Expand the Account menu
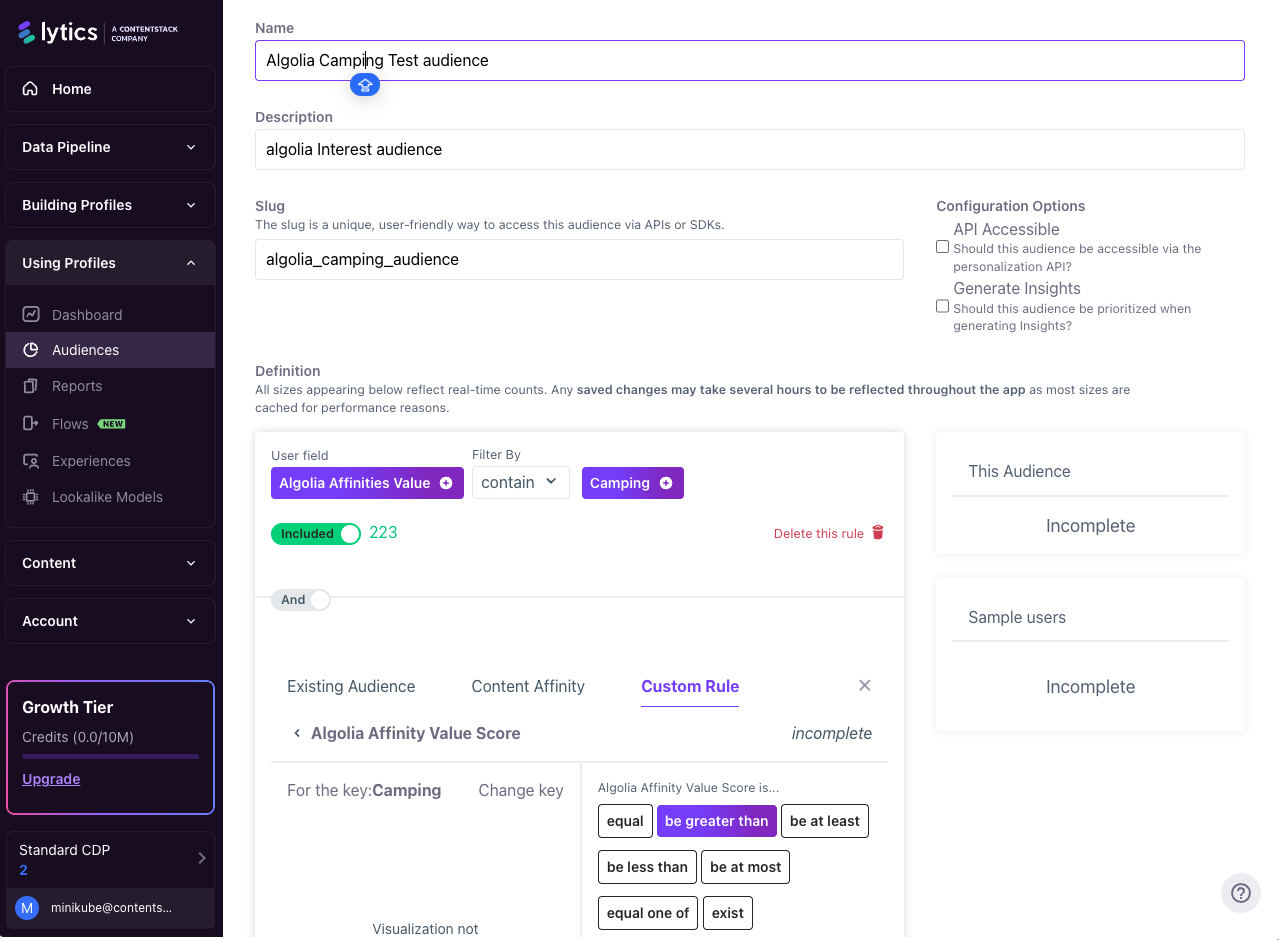1279x940 pixels. click(110, 621)
